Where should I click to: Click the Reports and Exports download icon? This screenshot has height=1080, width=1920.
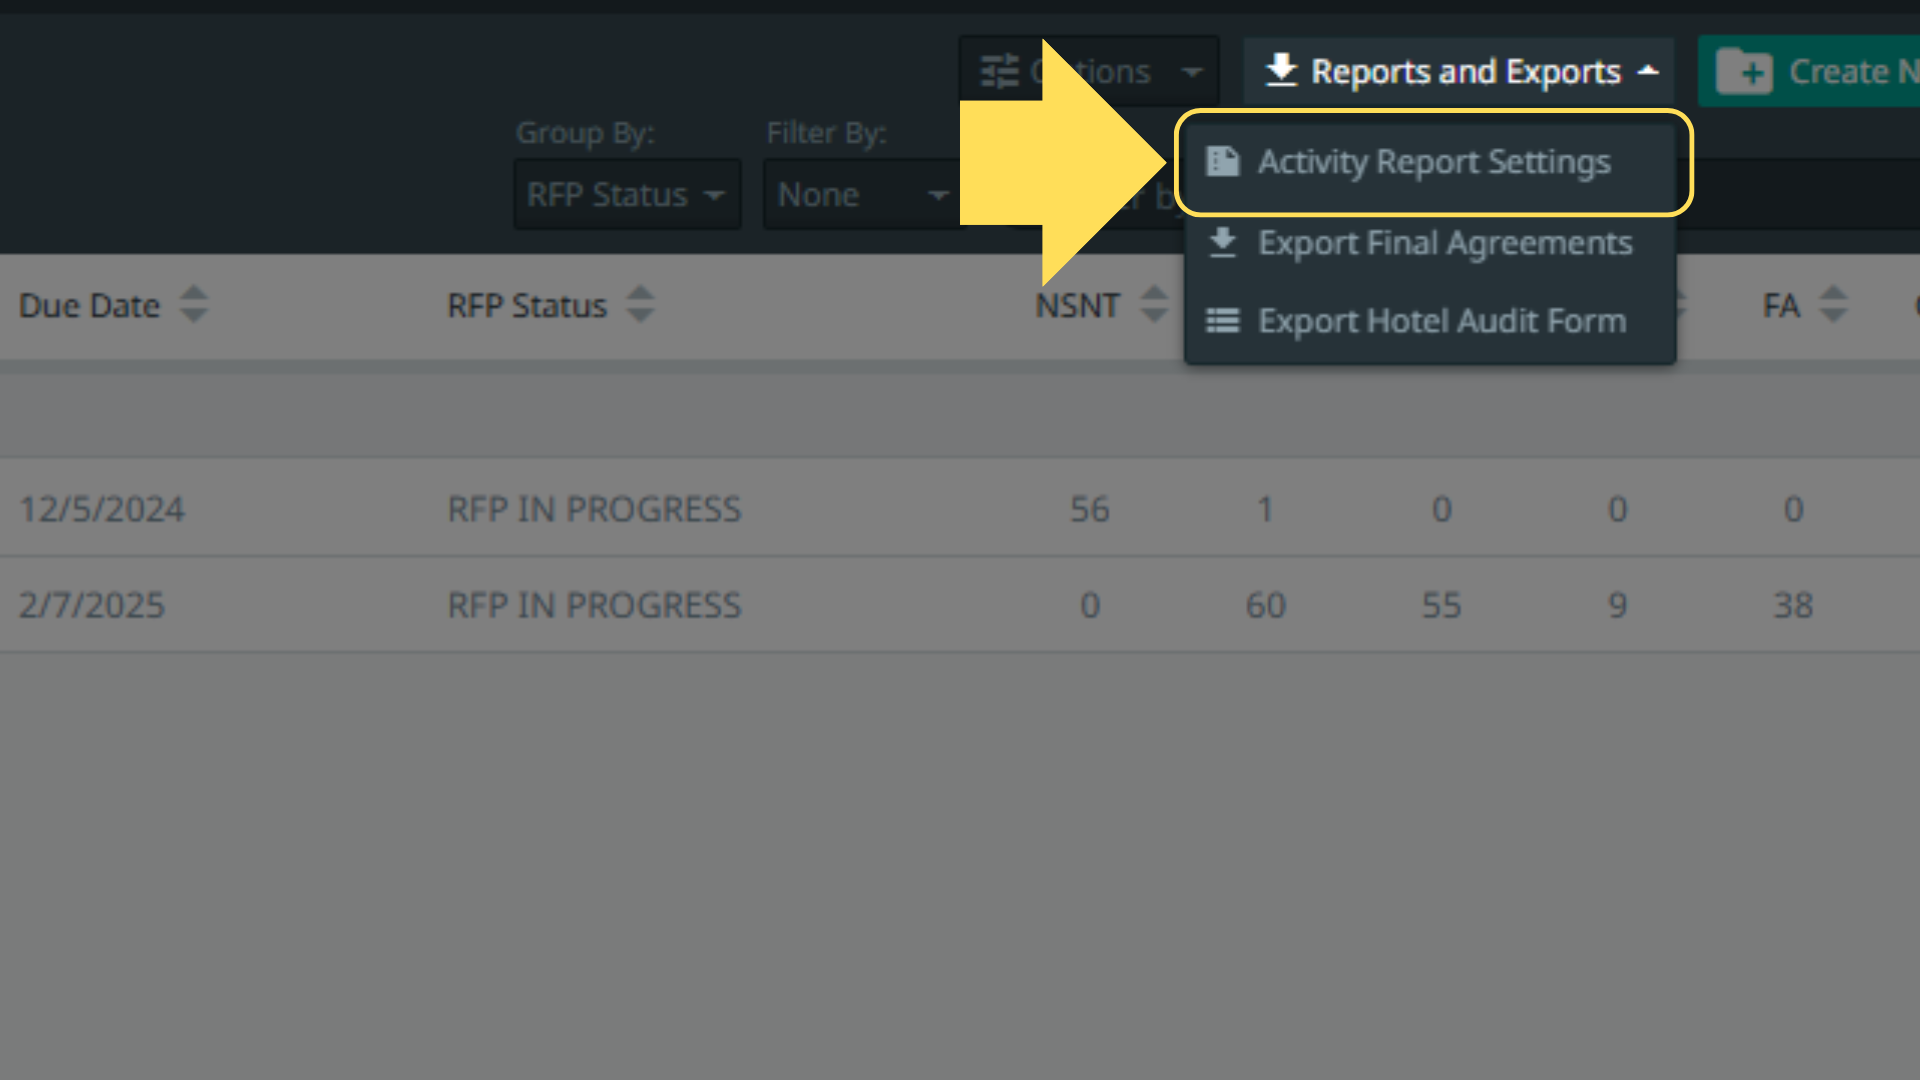(x=1281, y=71)
